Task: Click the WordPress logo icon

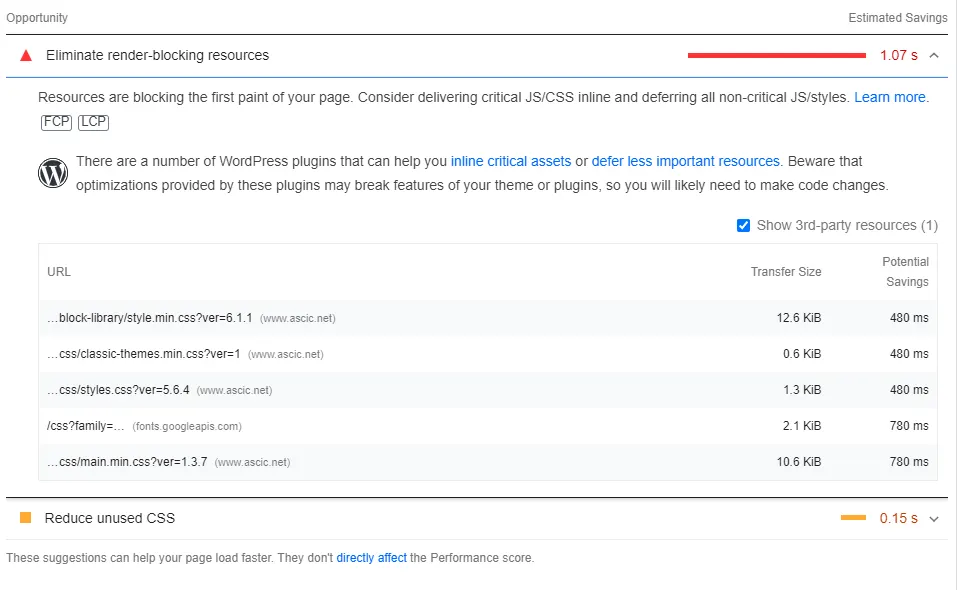Action: [53, 173]
